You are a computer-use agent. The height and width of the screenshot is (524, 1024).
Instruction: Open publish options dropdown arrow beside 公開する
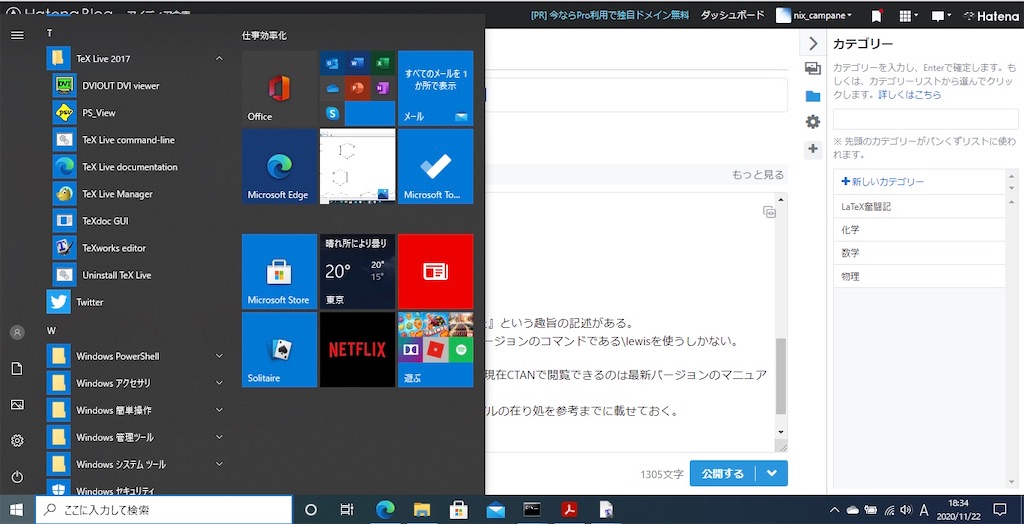[x=772, y=474]
